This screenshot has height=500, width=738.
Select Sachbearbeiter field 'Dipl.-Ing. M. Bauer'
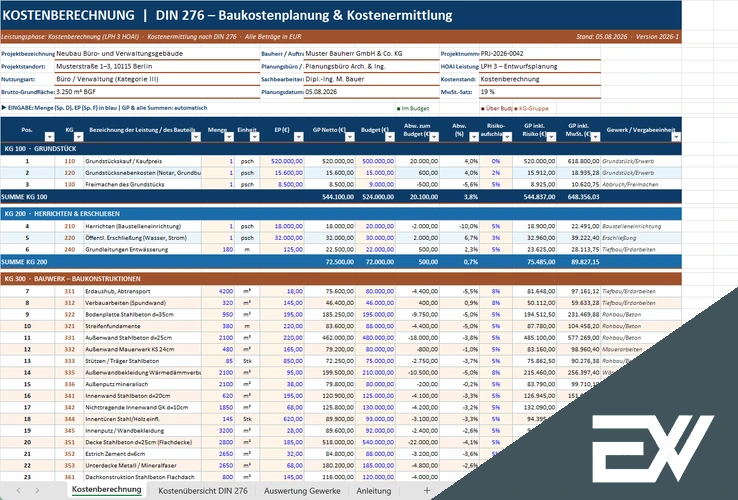pyautogui.click(x=371, y=79)
